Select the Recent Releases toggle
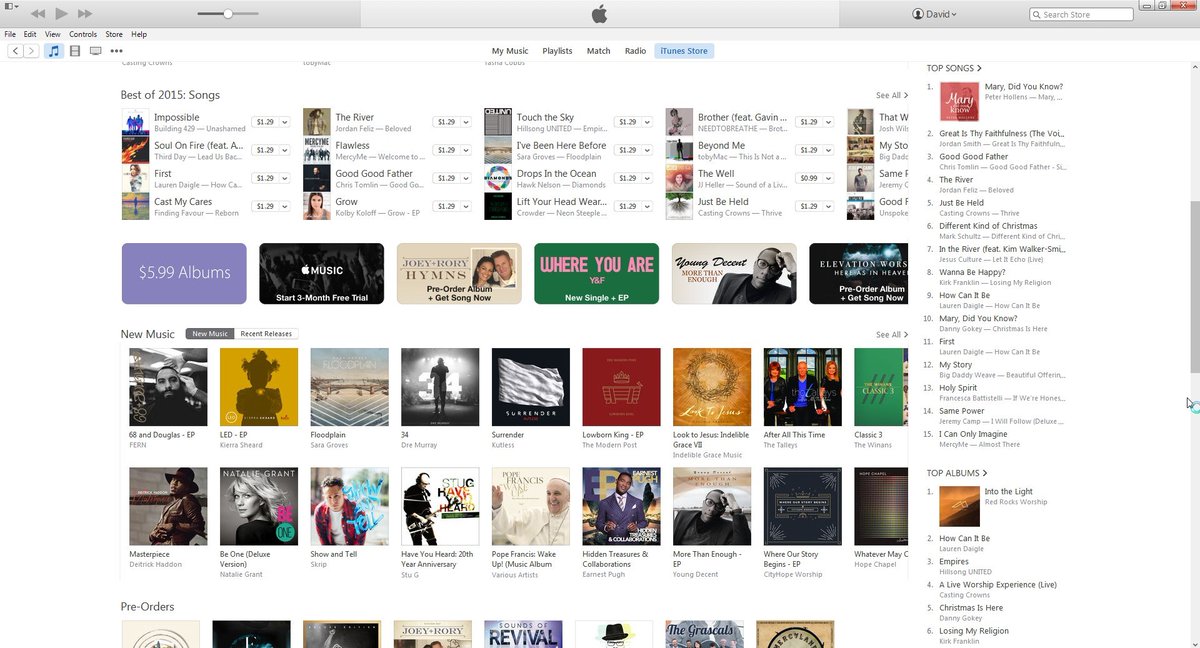The width and height of the screenshot is (1200, 648). 266,334
